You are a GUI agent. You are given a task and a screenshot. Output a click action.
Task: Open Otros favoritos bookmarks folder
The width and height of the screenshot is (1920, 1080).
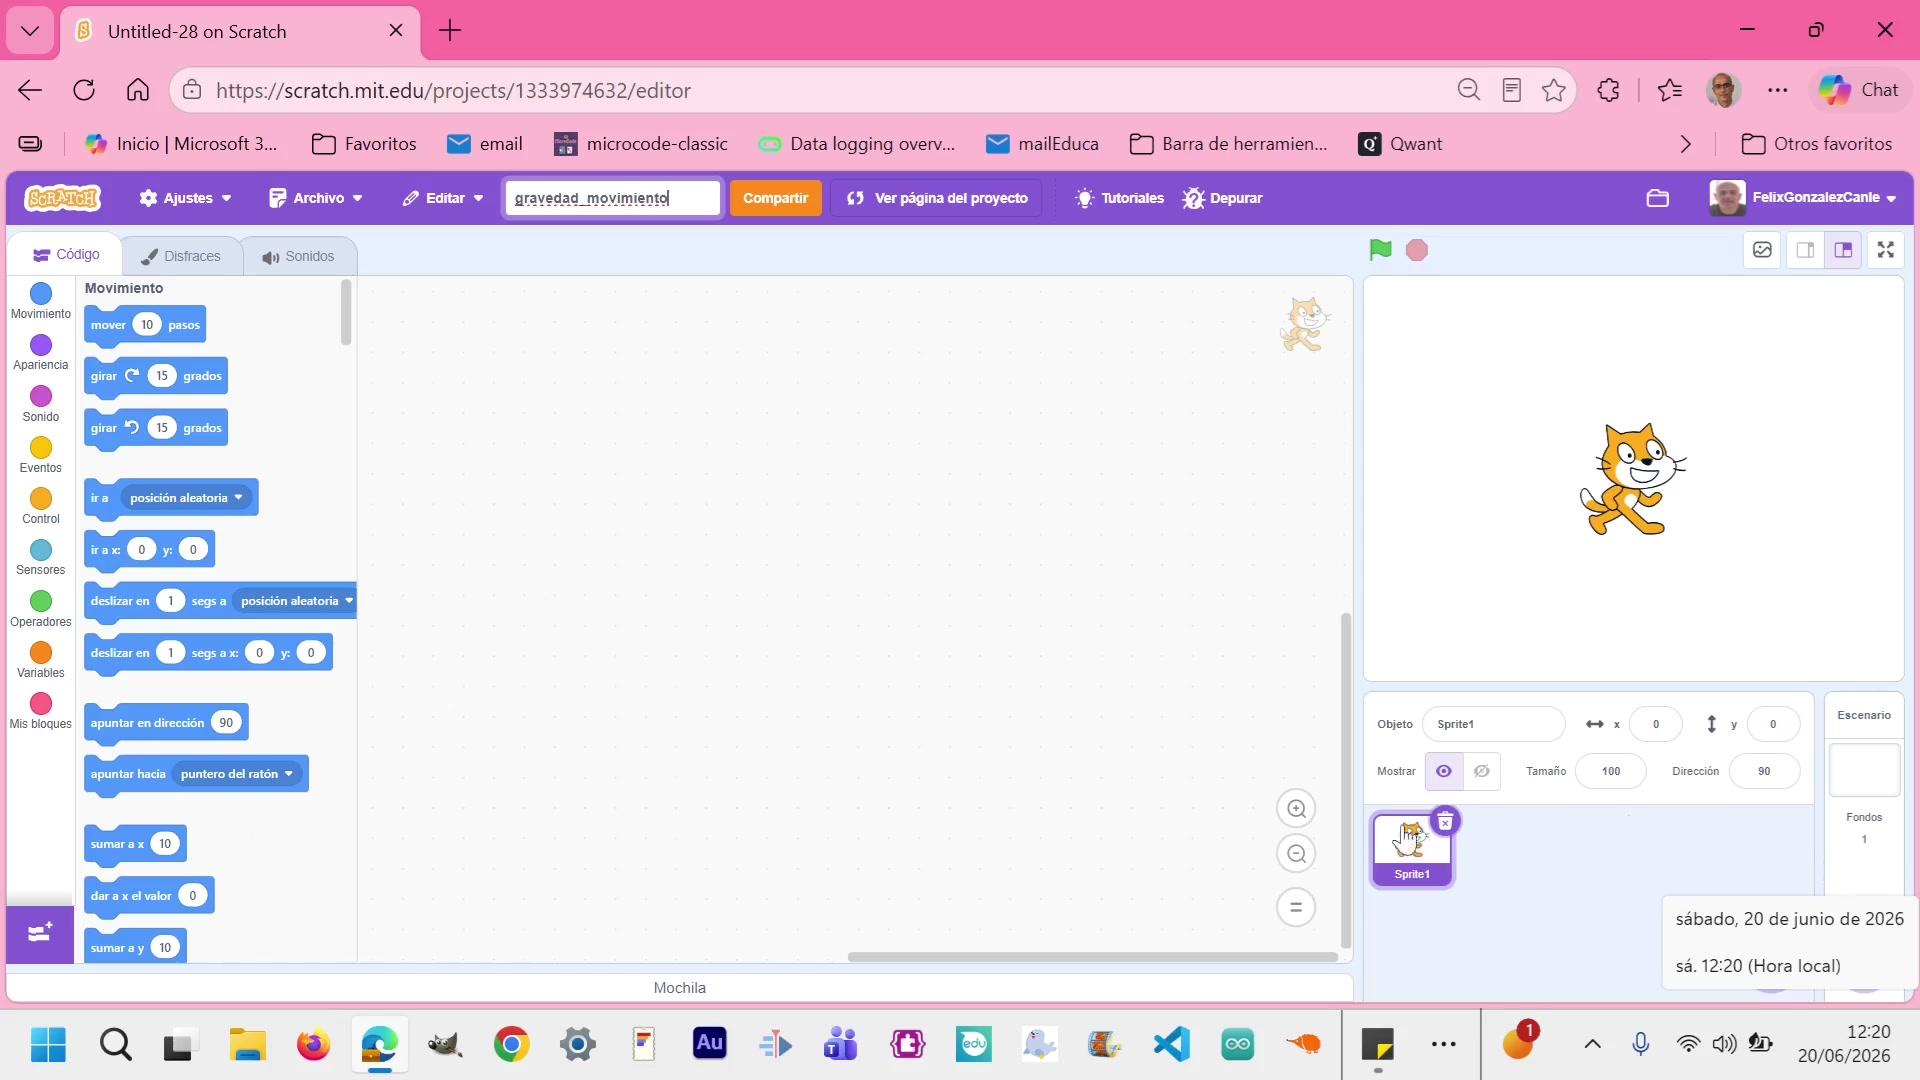tap(1816, 144)
